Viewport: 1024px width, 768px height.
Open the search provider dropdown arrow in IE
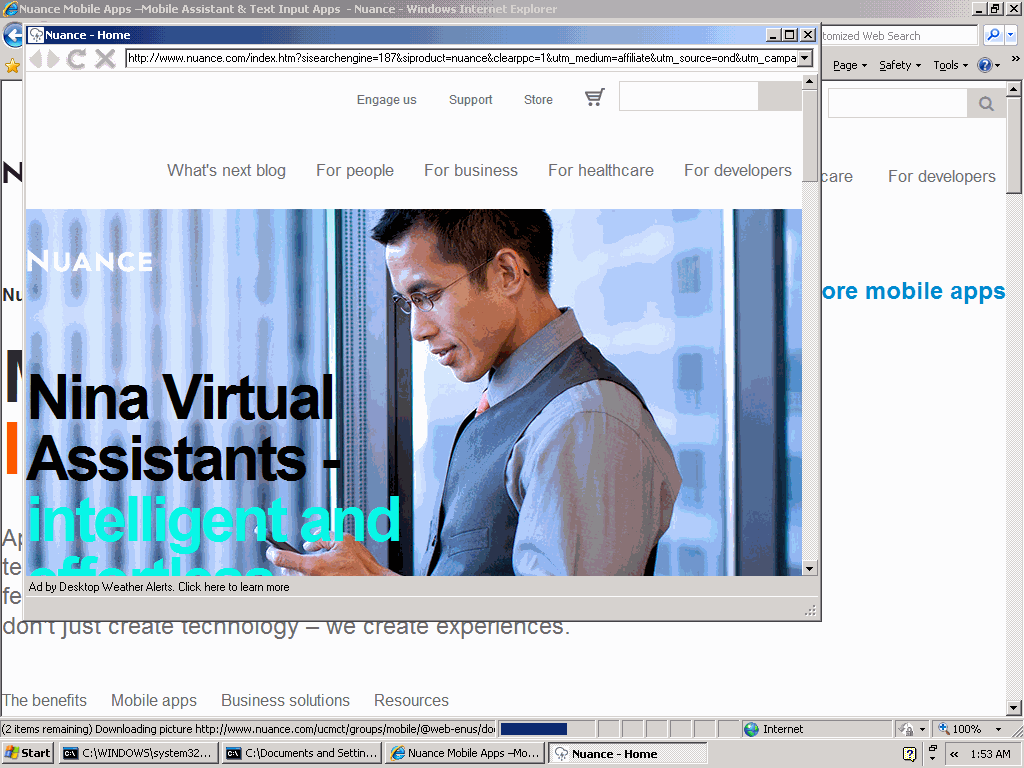[1010, 35]
